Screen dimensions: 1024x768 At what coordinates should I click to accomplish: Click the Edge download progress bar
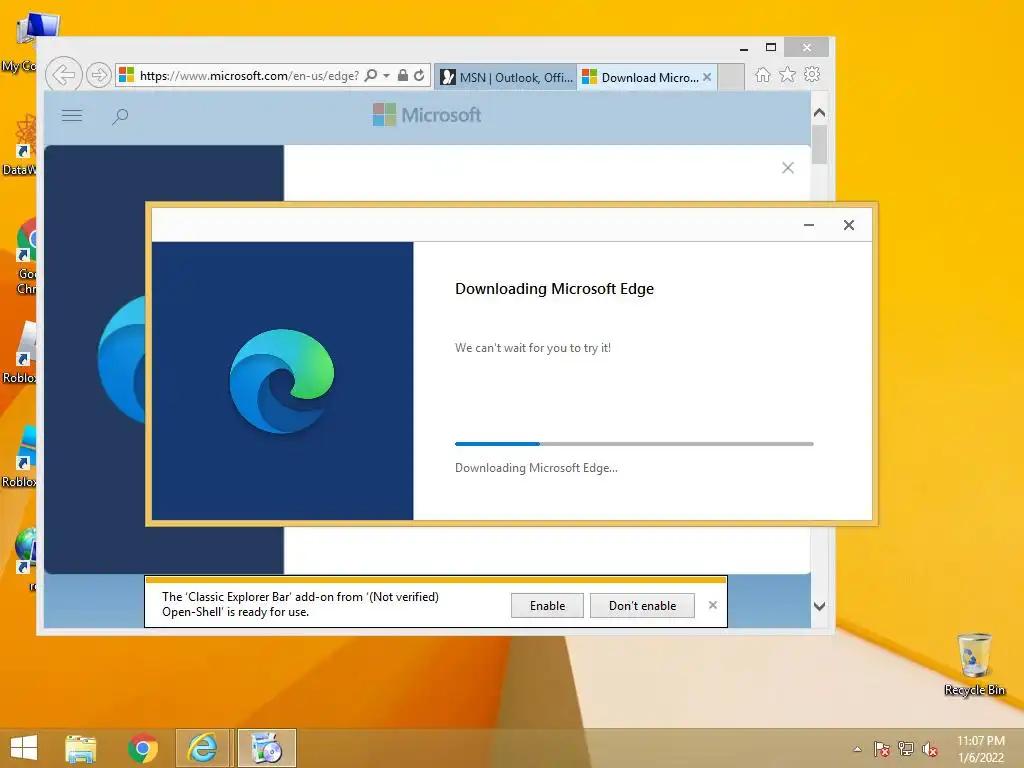click(x=634, y=444)
